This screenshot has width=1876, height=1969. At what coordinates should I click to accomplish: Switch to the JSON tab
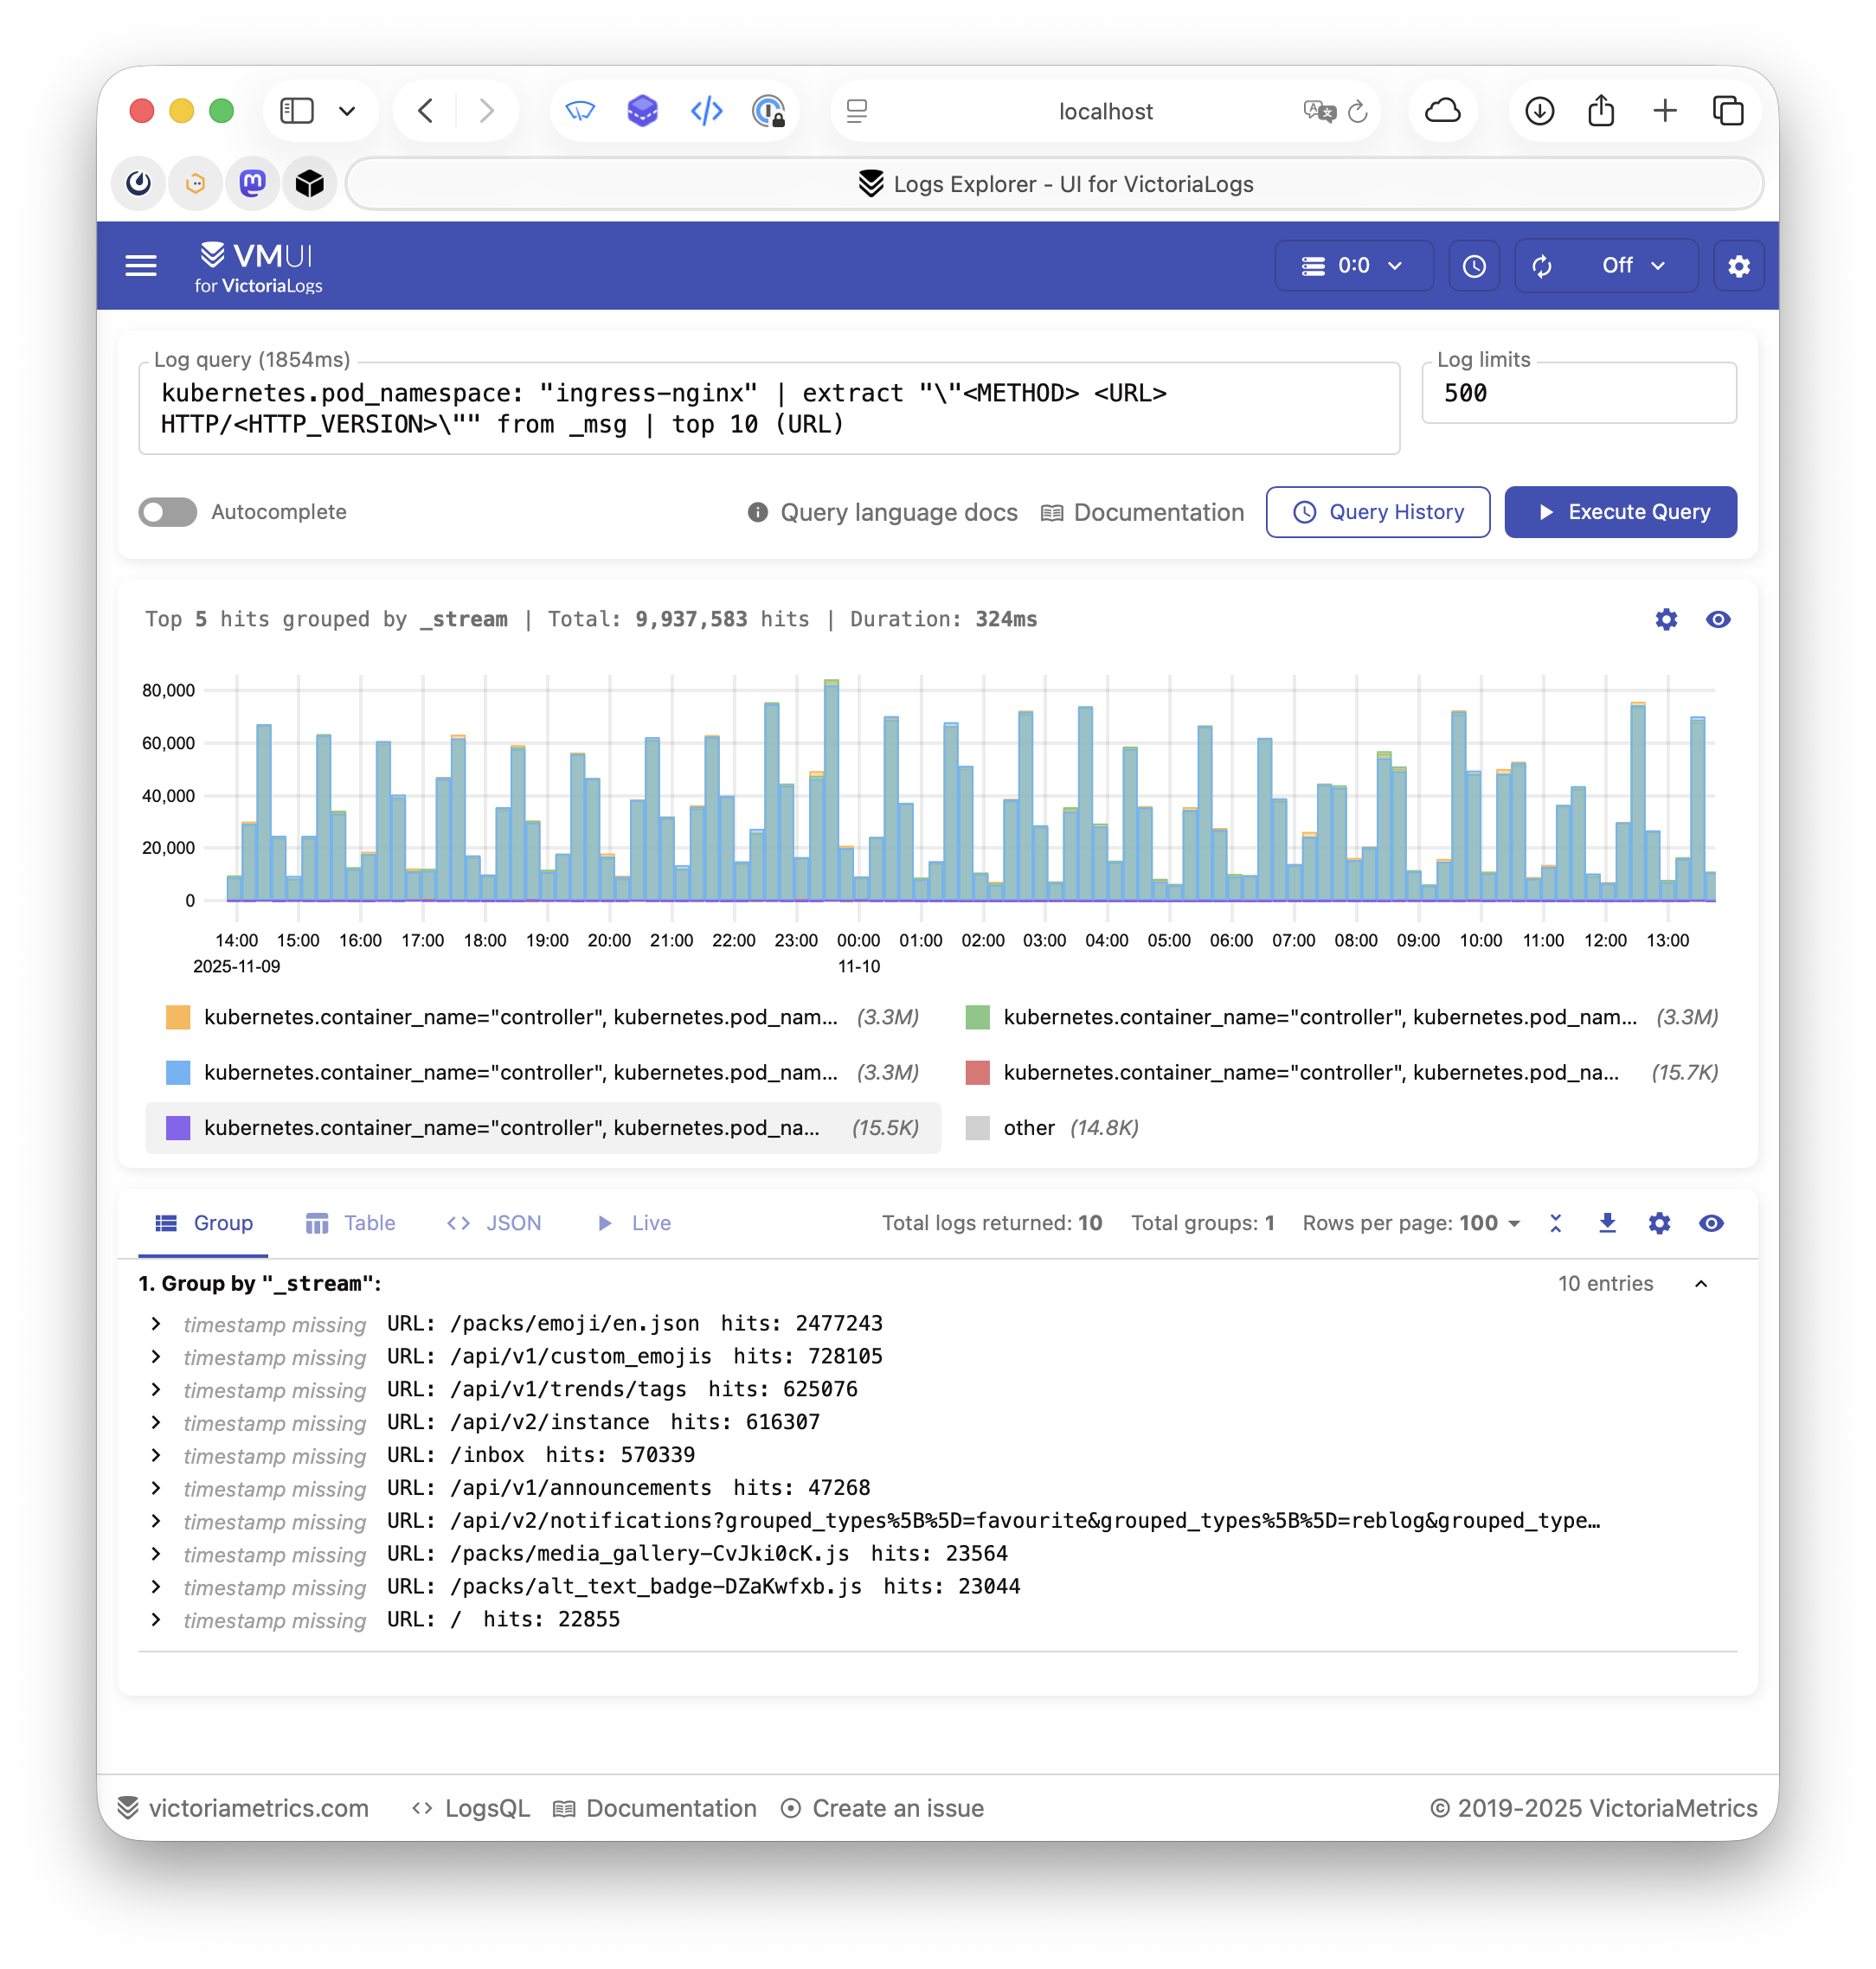494,1223
